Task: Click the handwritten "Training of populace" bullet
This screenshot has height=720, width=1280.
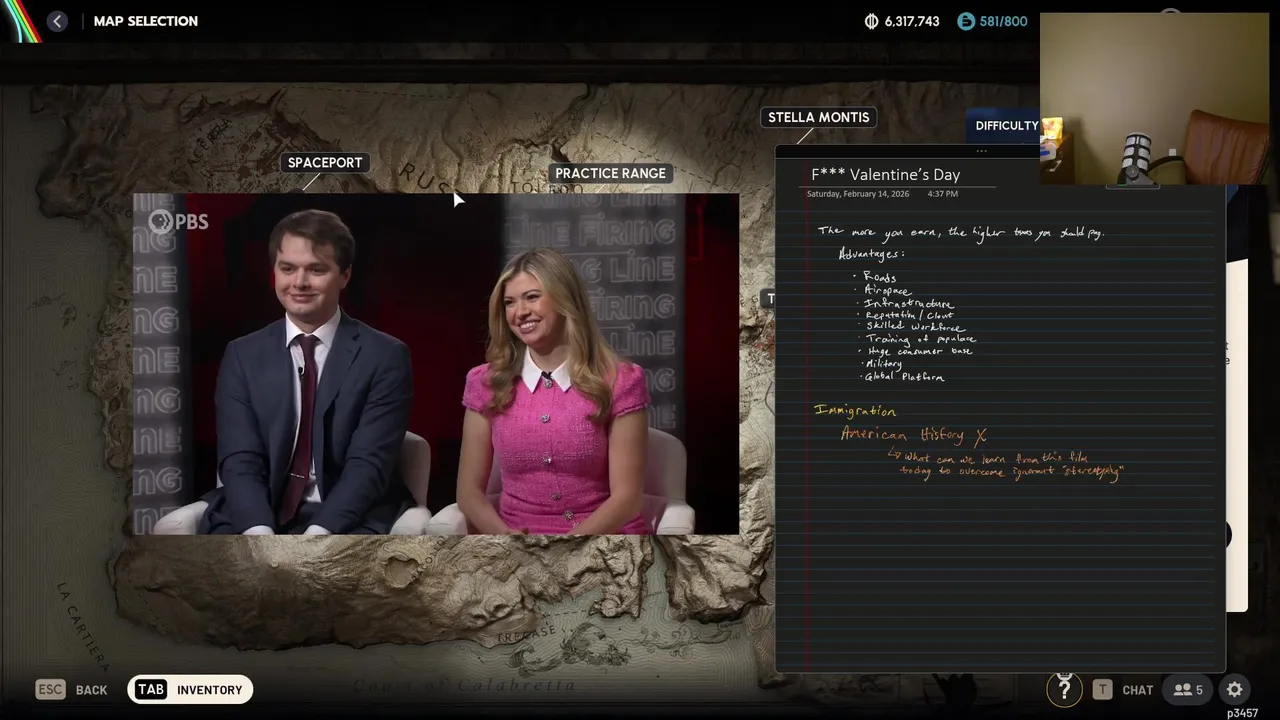Action: [920, 339]
